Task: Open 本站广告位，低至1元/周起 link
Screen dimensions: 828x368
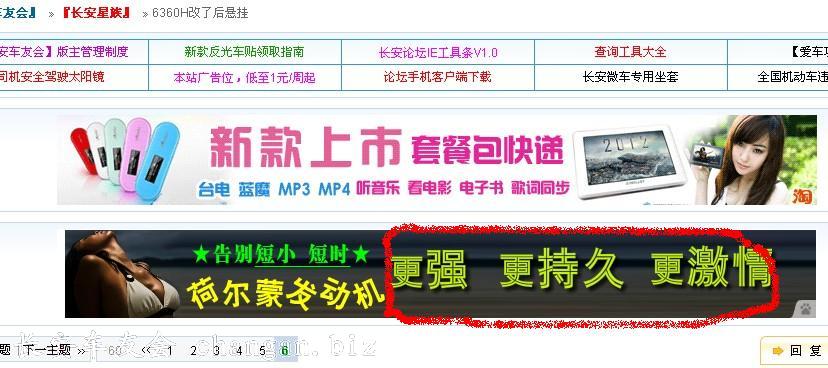Action: pos(244,78)
